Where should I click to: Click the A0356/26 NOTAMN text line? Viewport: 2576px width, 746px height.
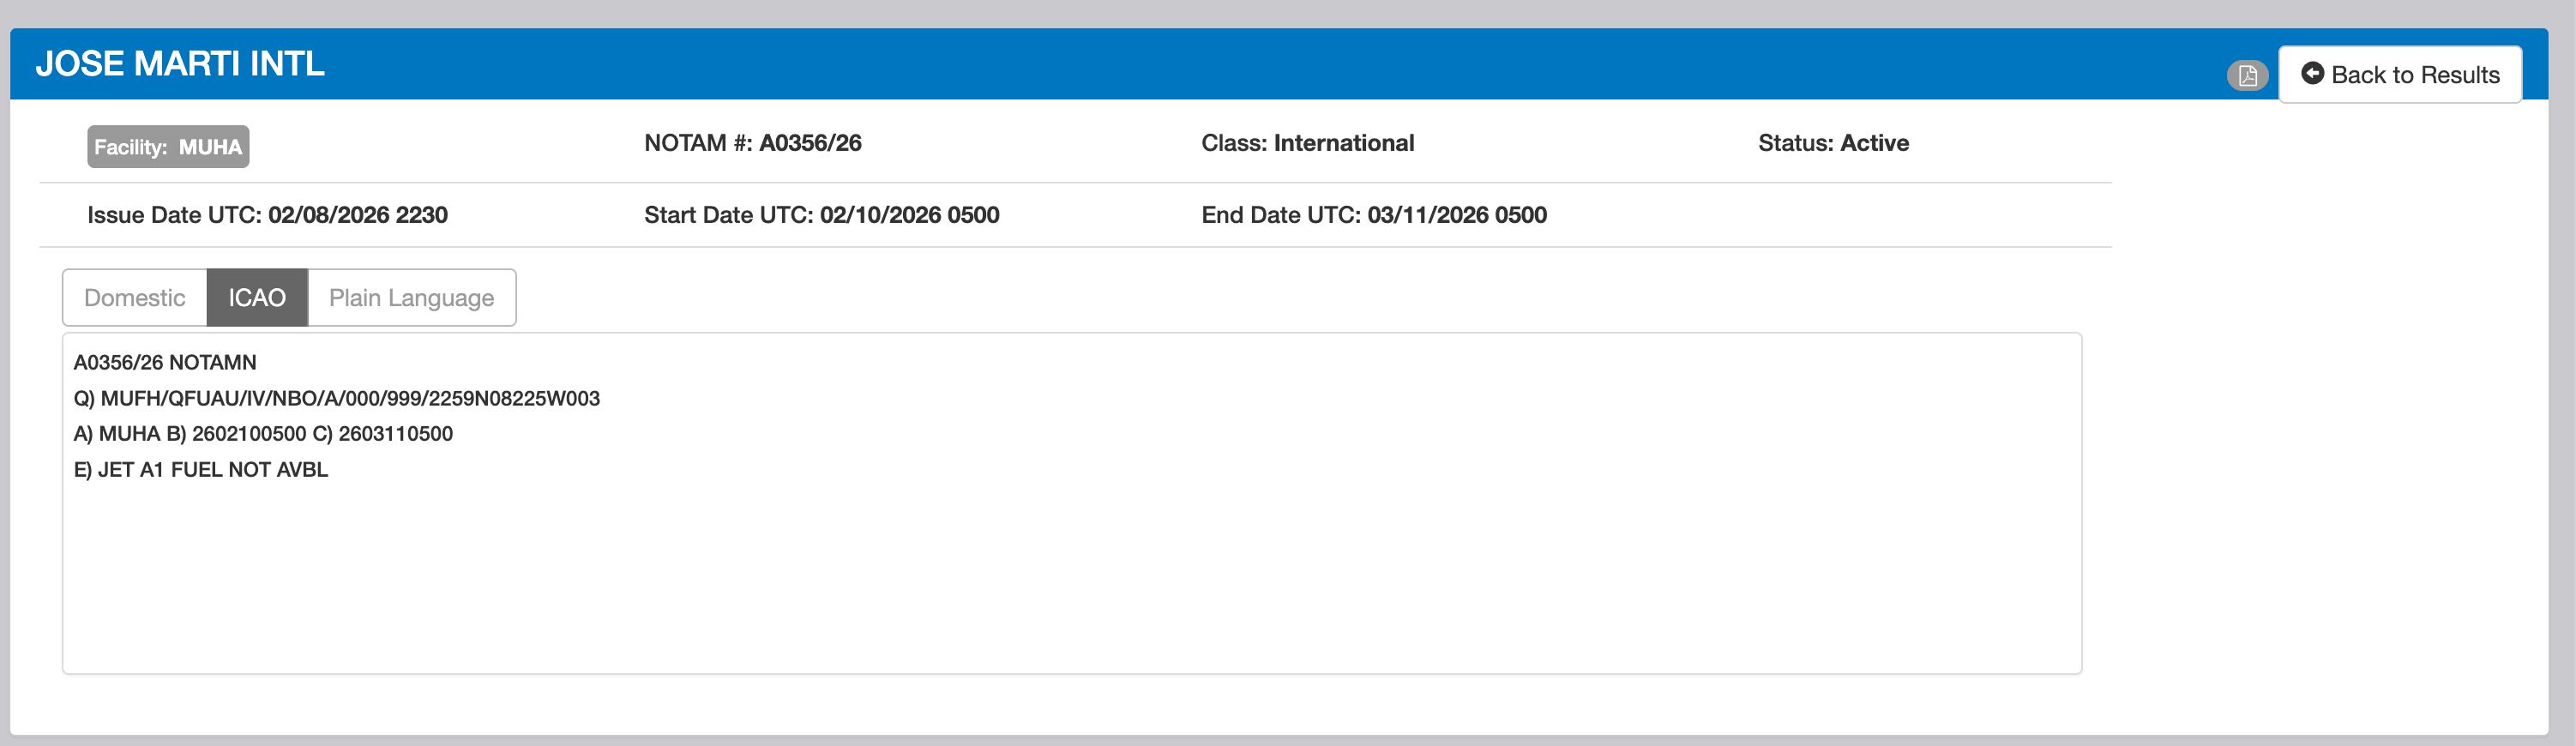pyautogui.click(x=165, y=362)
